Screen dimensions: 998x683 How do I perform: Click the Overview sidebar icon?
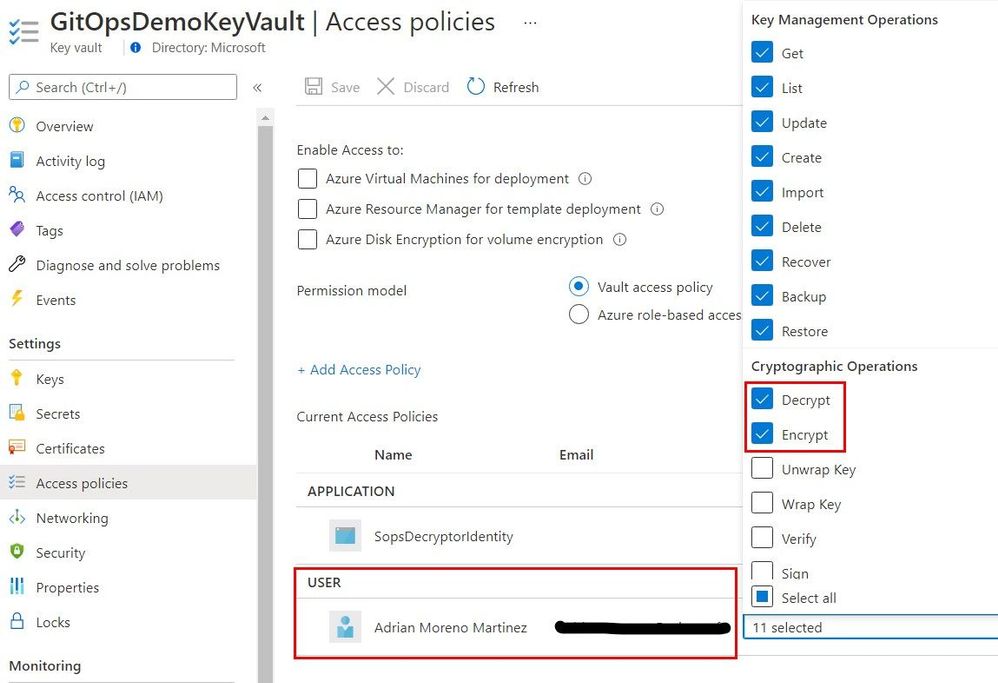point(17,125)
